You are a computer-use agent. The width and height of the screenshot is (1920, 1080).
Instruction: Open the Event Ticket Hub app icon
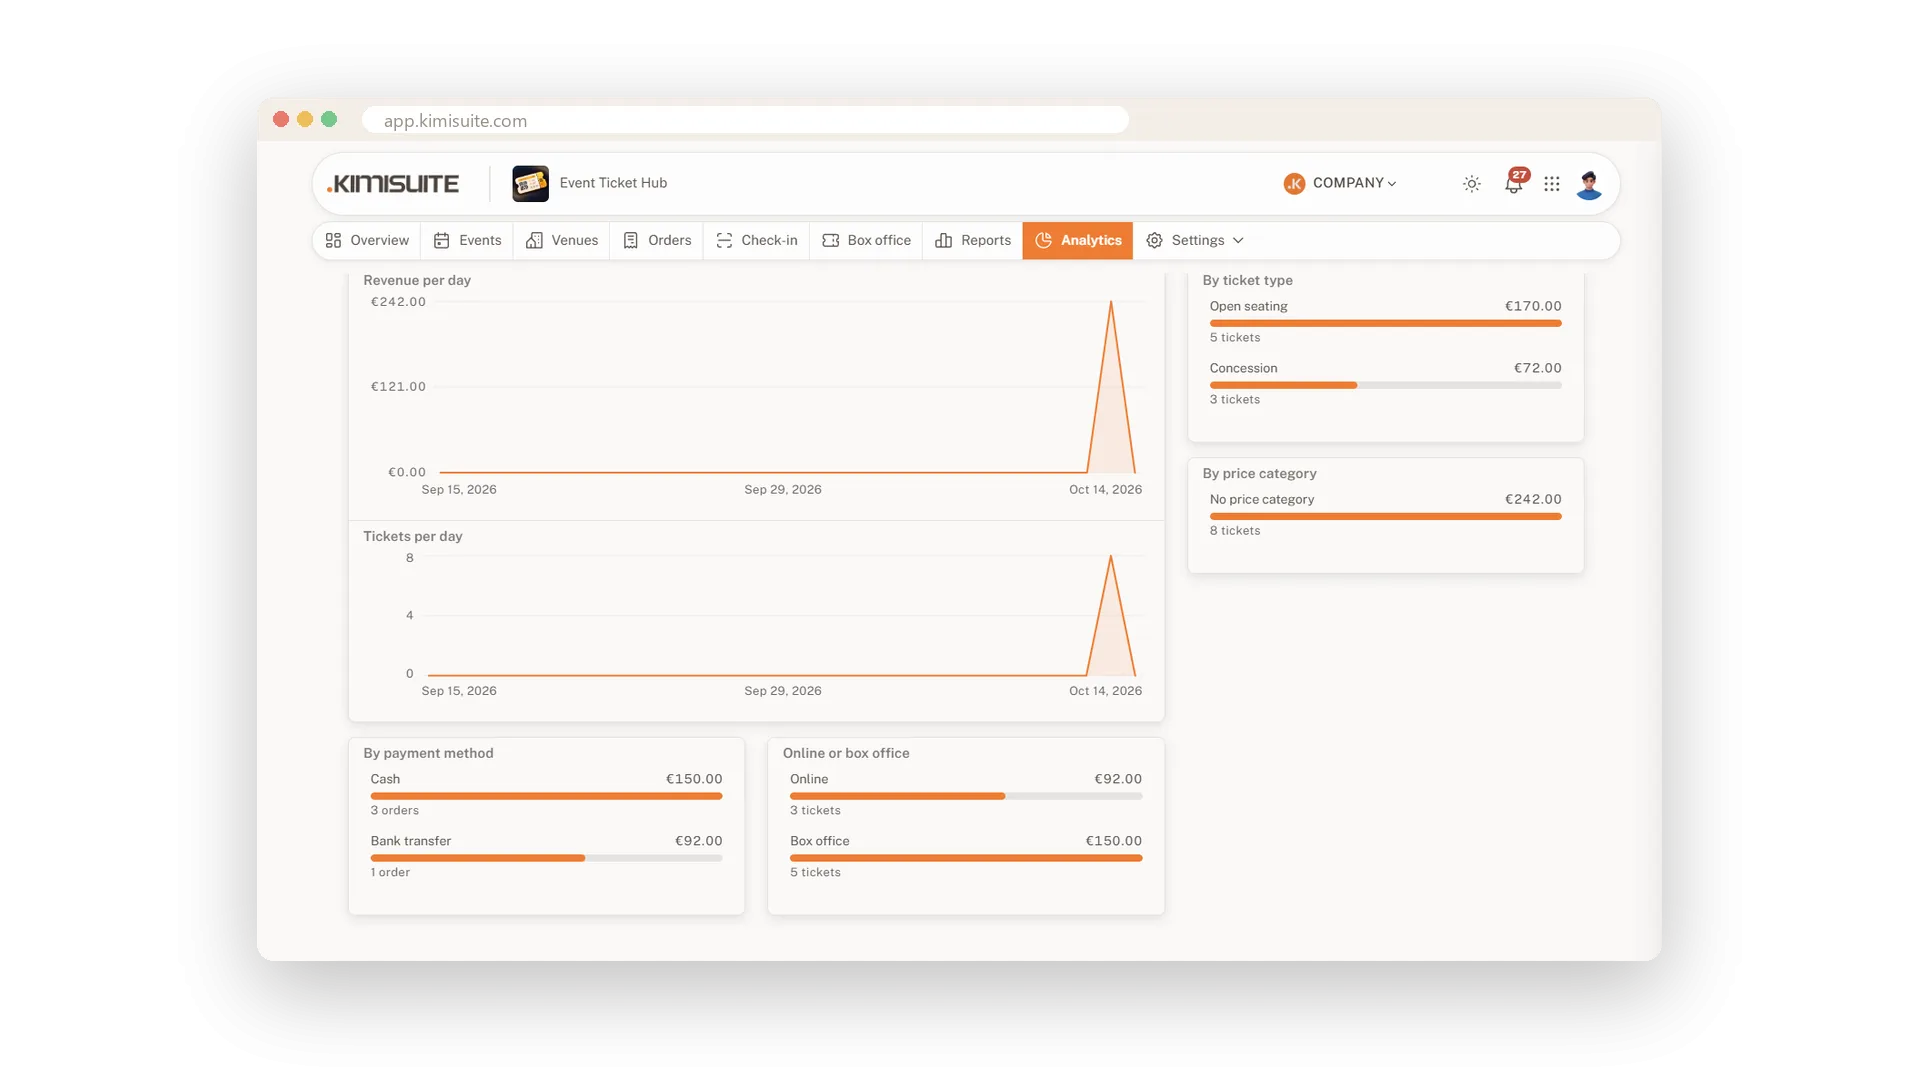pos(530,184)
